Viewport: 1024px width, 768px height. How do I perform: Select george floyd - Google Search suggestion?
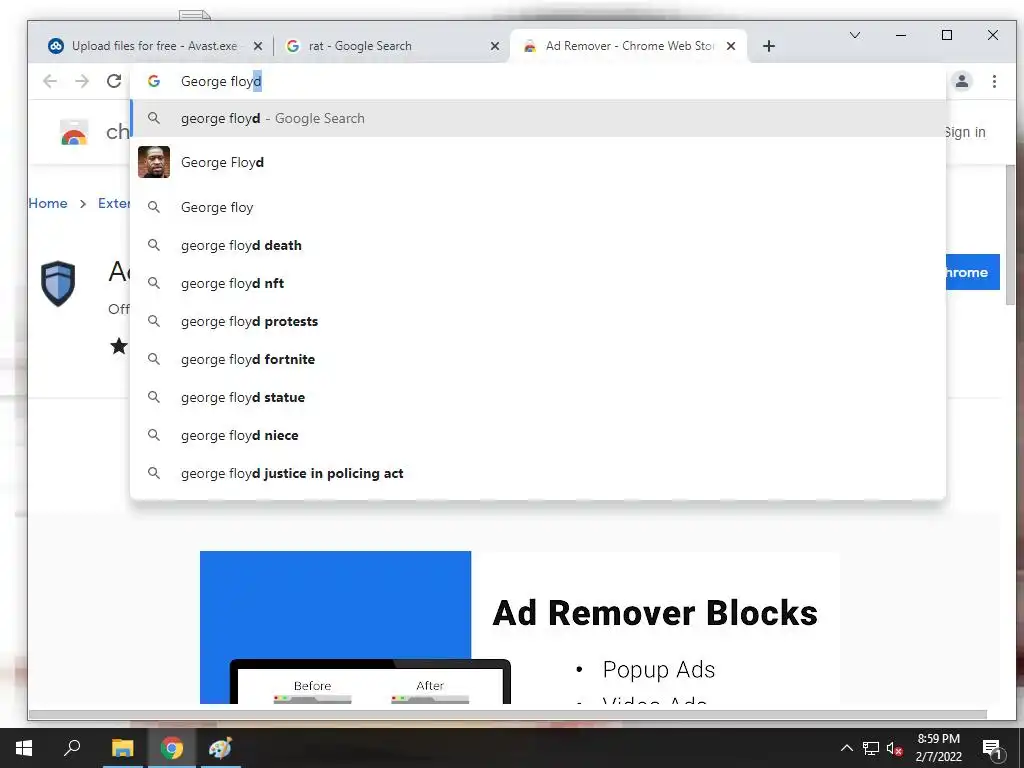537,118
